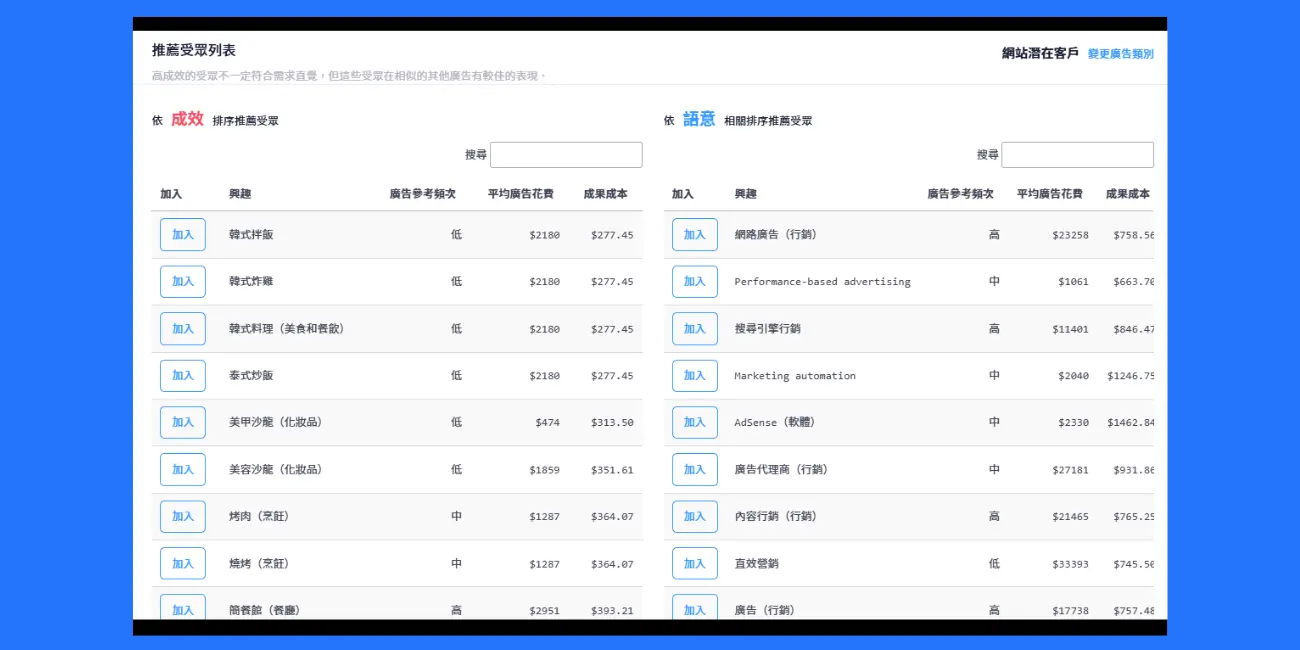
Task: Click 加入 next to 泰式炒飯
Action: (183, 376)
